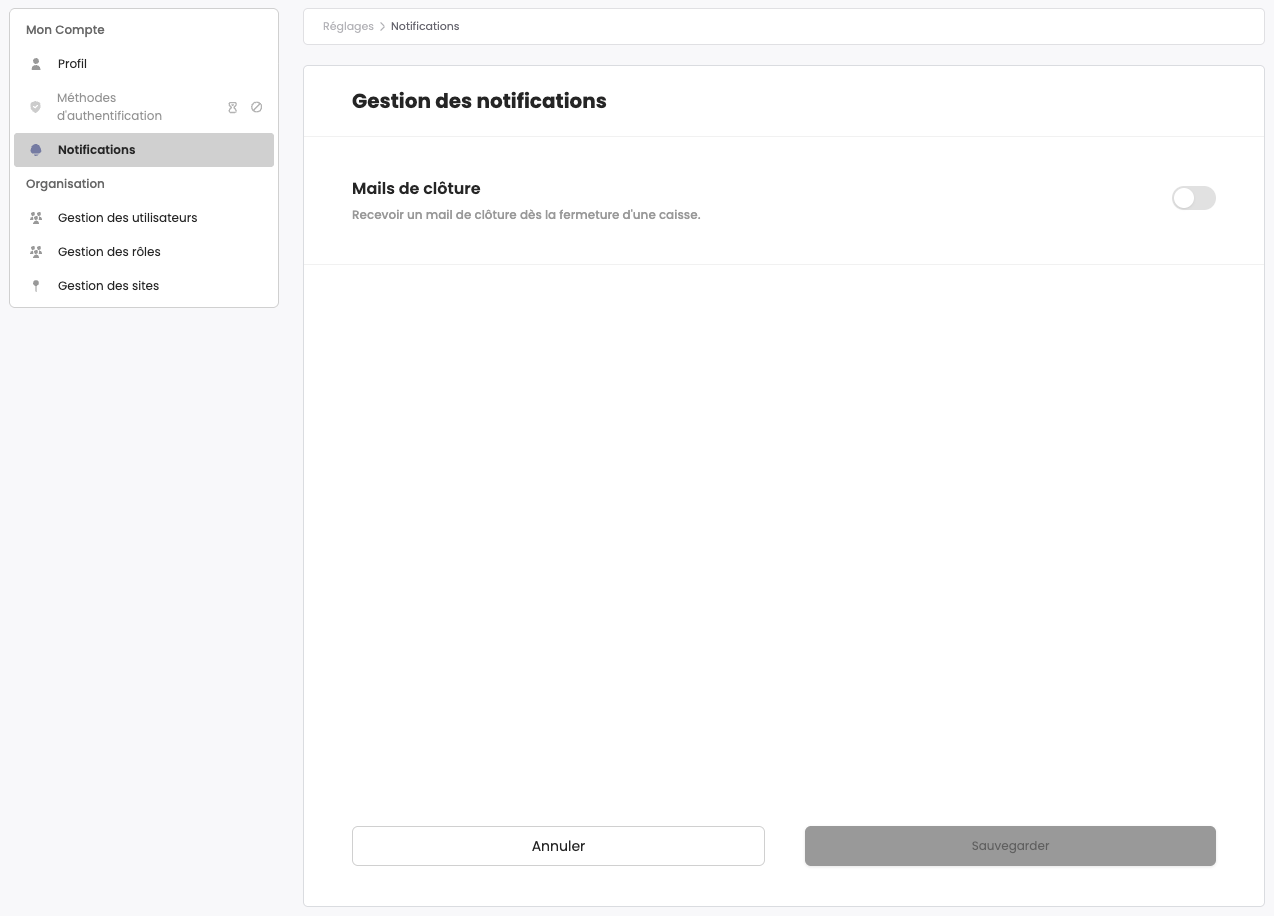Screen dimensions: 1274x916
Task: Click the Réglages breadcrumb link
Action: click(348, 27)
